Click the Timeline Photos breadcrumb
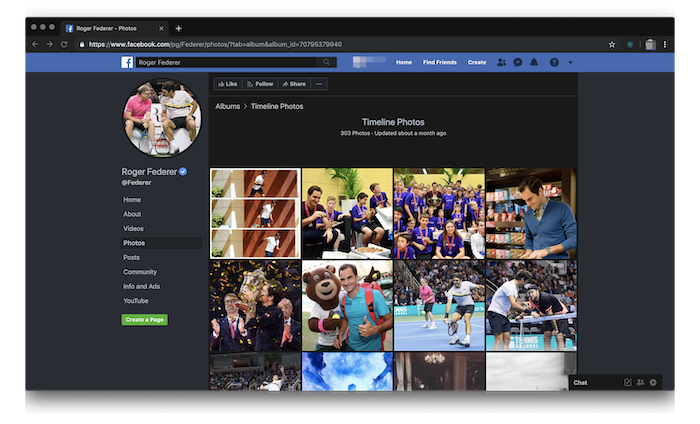This screenshot has width=700, height=424. 277,106
